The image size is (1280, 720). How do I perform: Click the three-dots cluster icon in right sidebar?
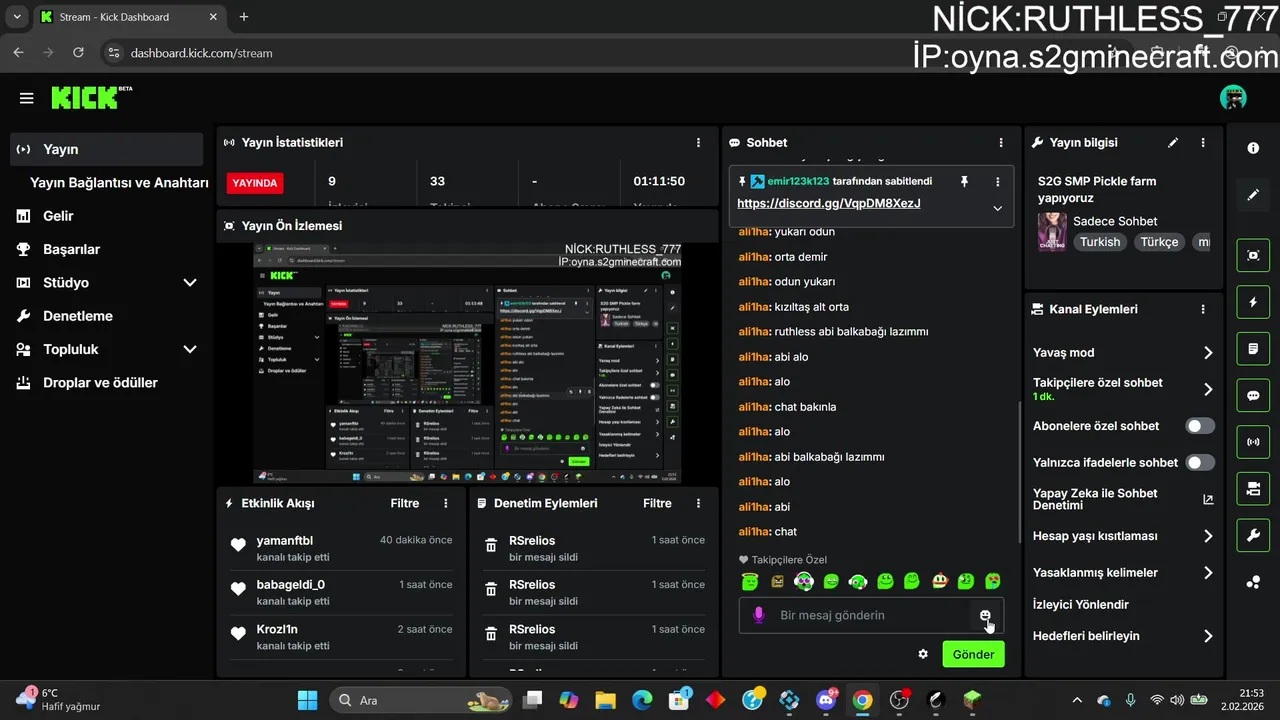click(x=1253, y=583)
